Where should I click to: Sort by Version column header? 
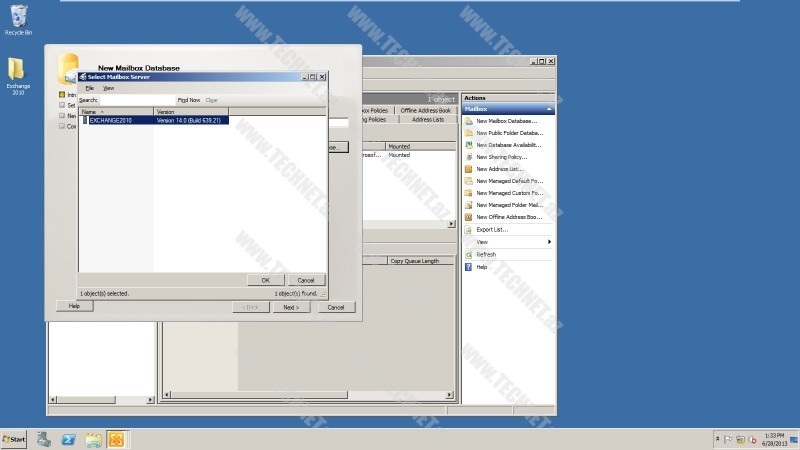(191, 111)
